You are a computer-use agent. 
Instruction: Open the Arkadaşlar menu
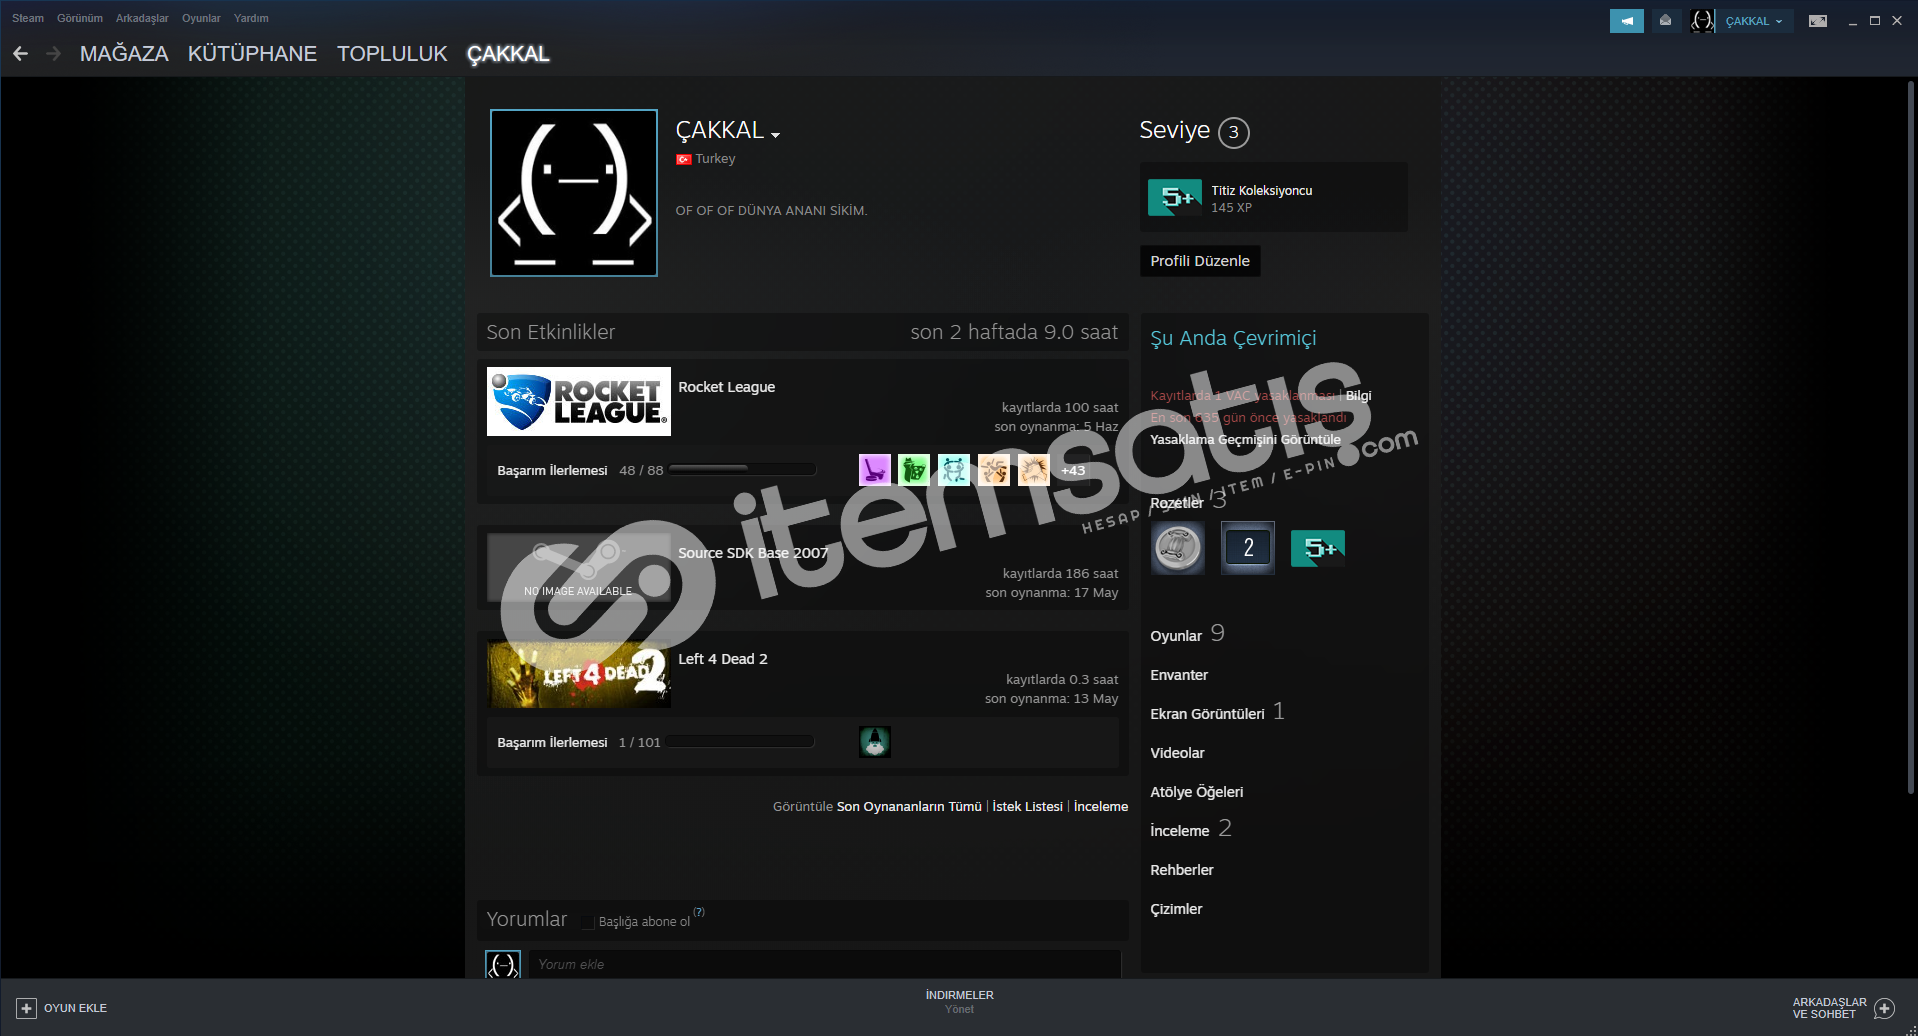pos(142,18)
